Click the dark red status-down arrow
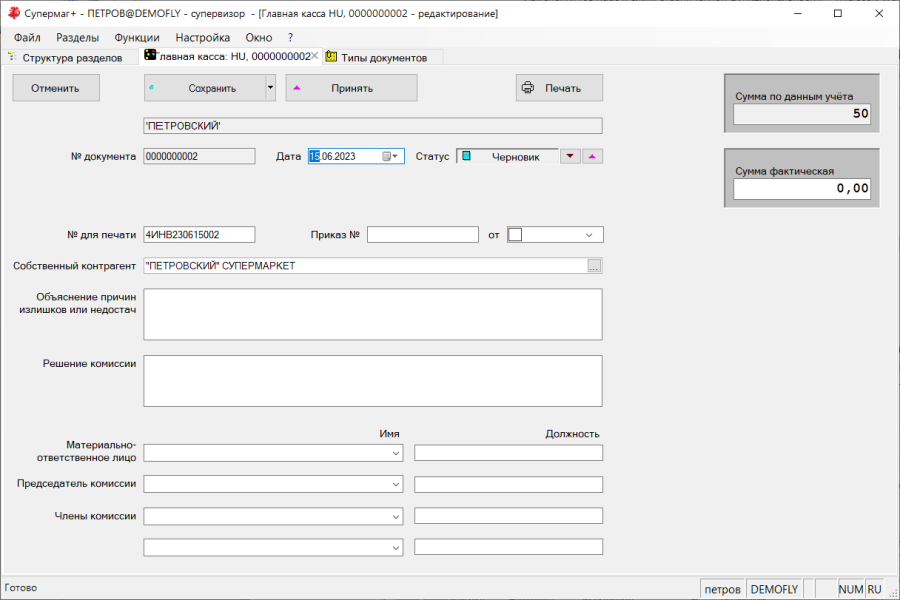The width and height of the screenshot is (900, 600). click(570, 156)
